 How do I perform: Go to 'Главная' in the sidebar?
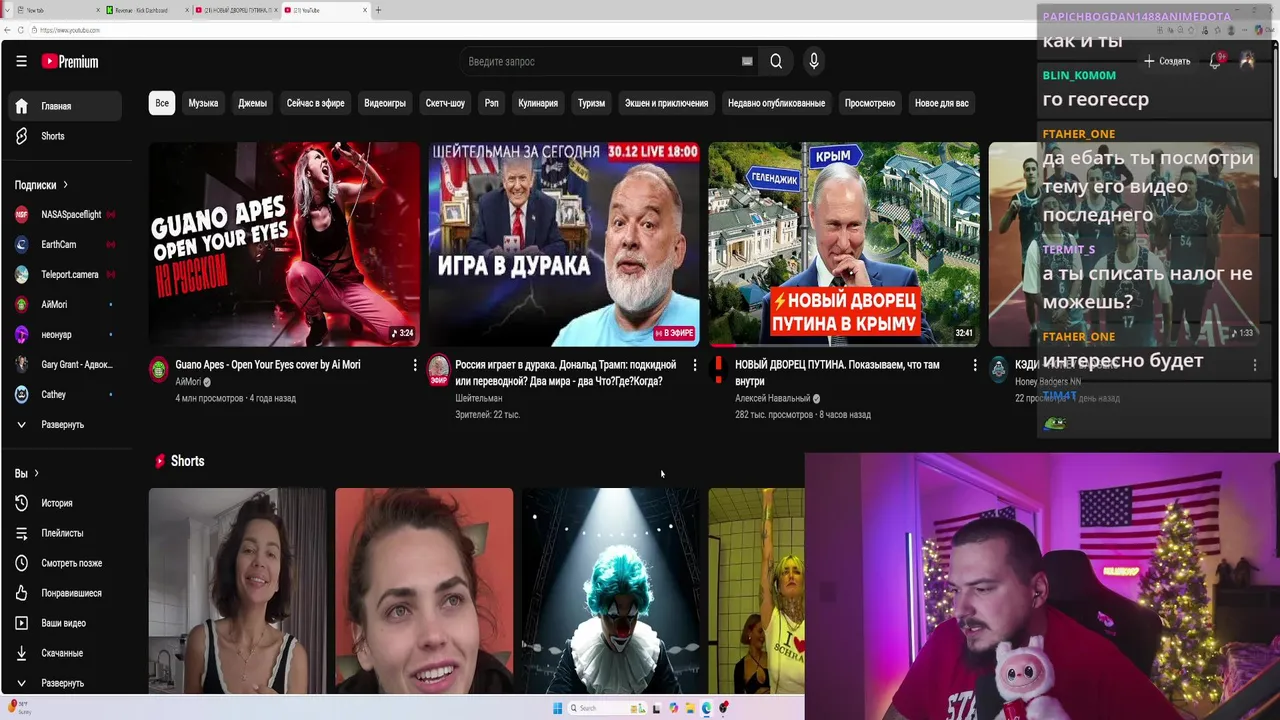click(x=65, y=106)
